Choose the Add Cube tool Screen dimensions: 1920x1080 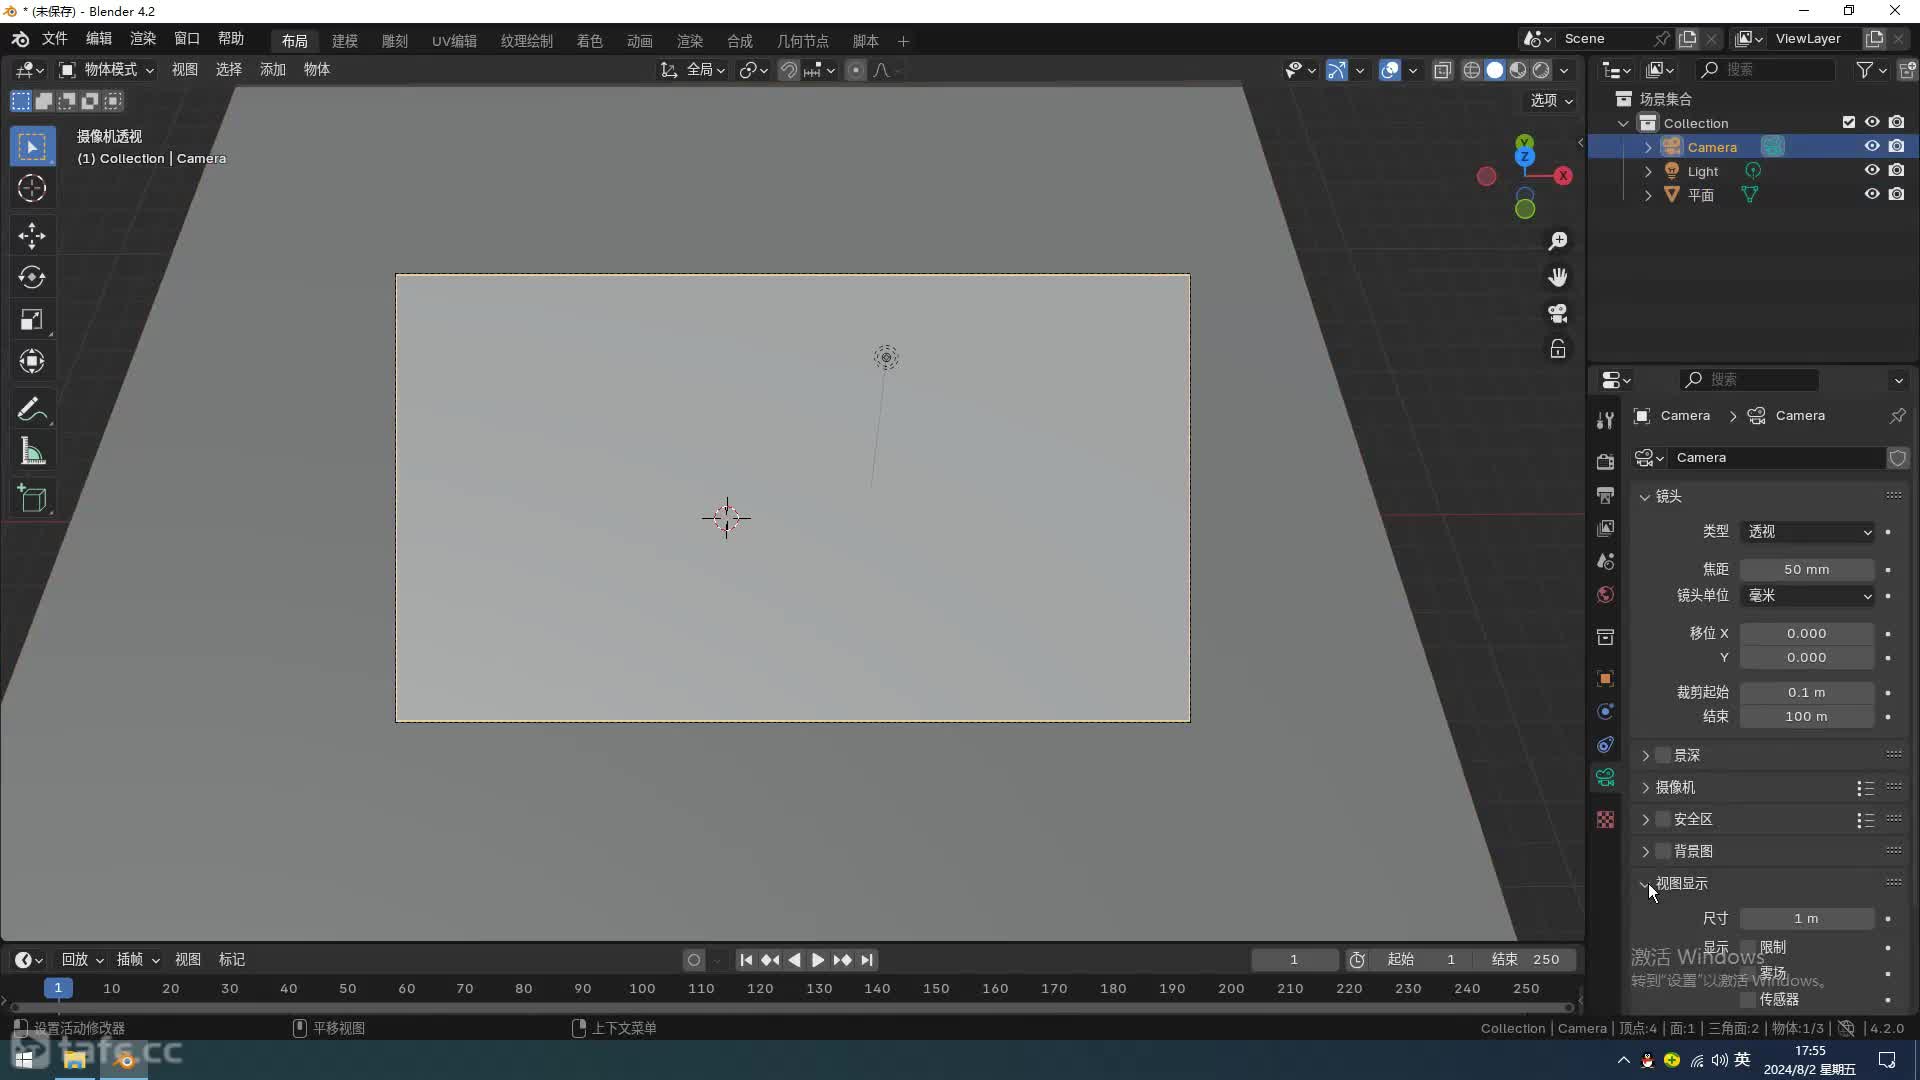click(x=32, y=499)
